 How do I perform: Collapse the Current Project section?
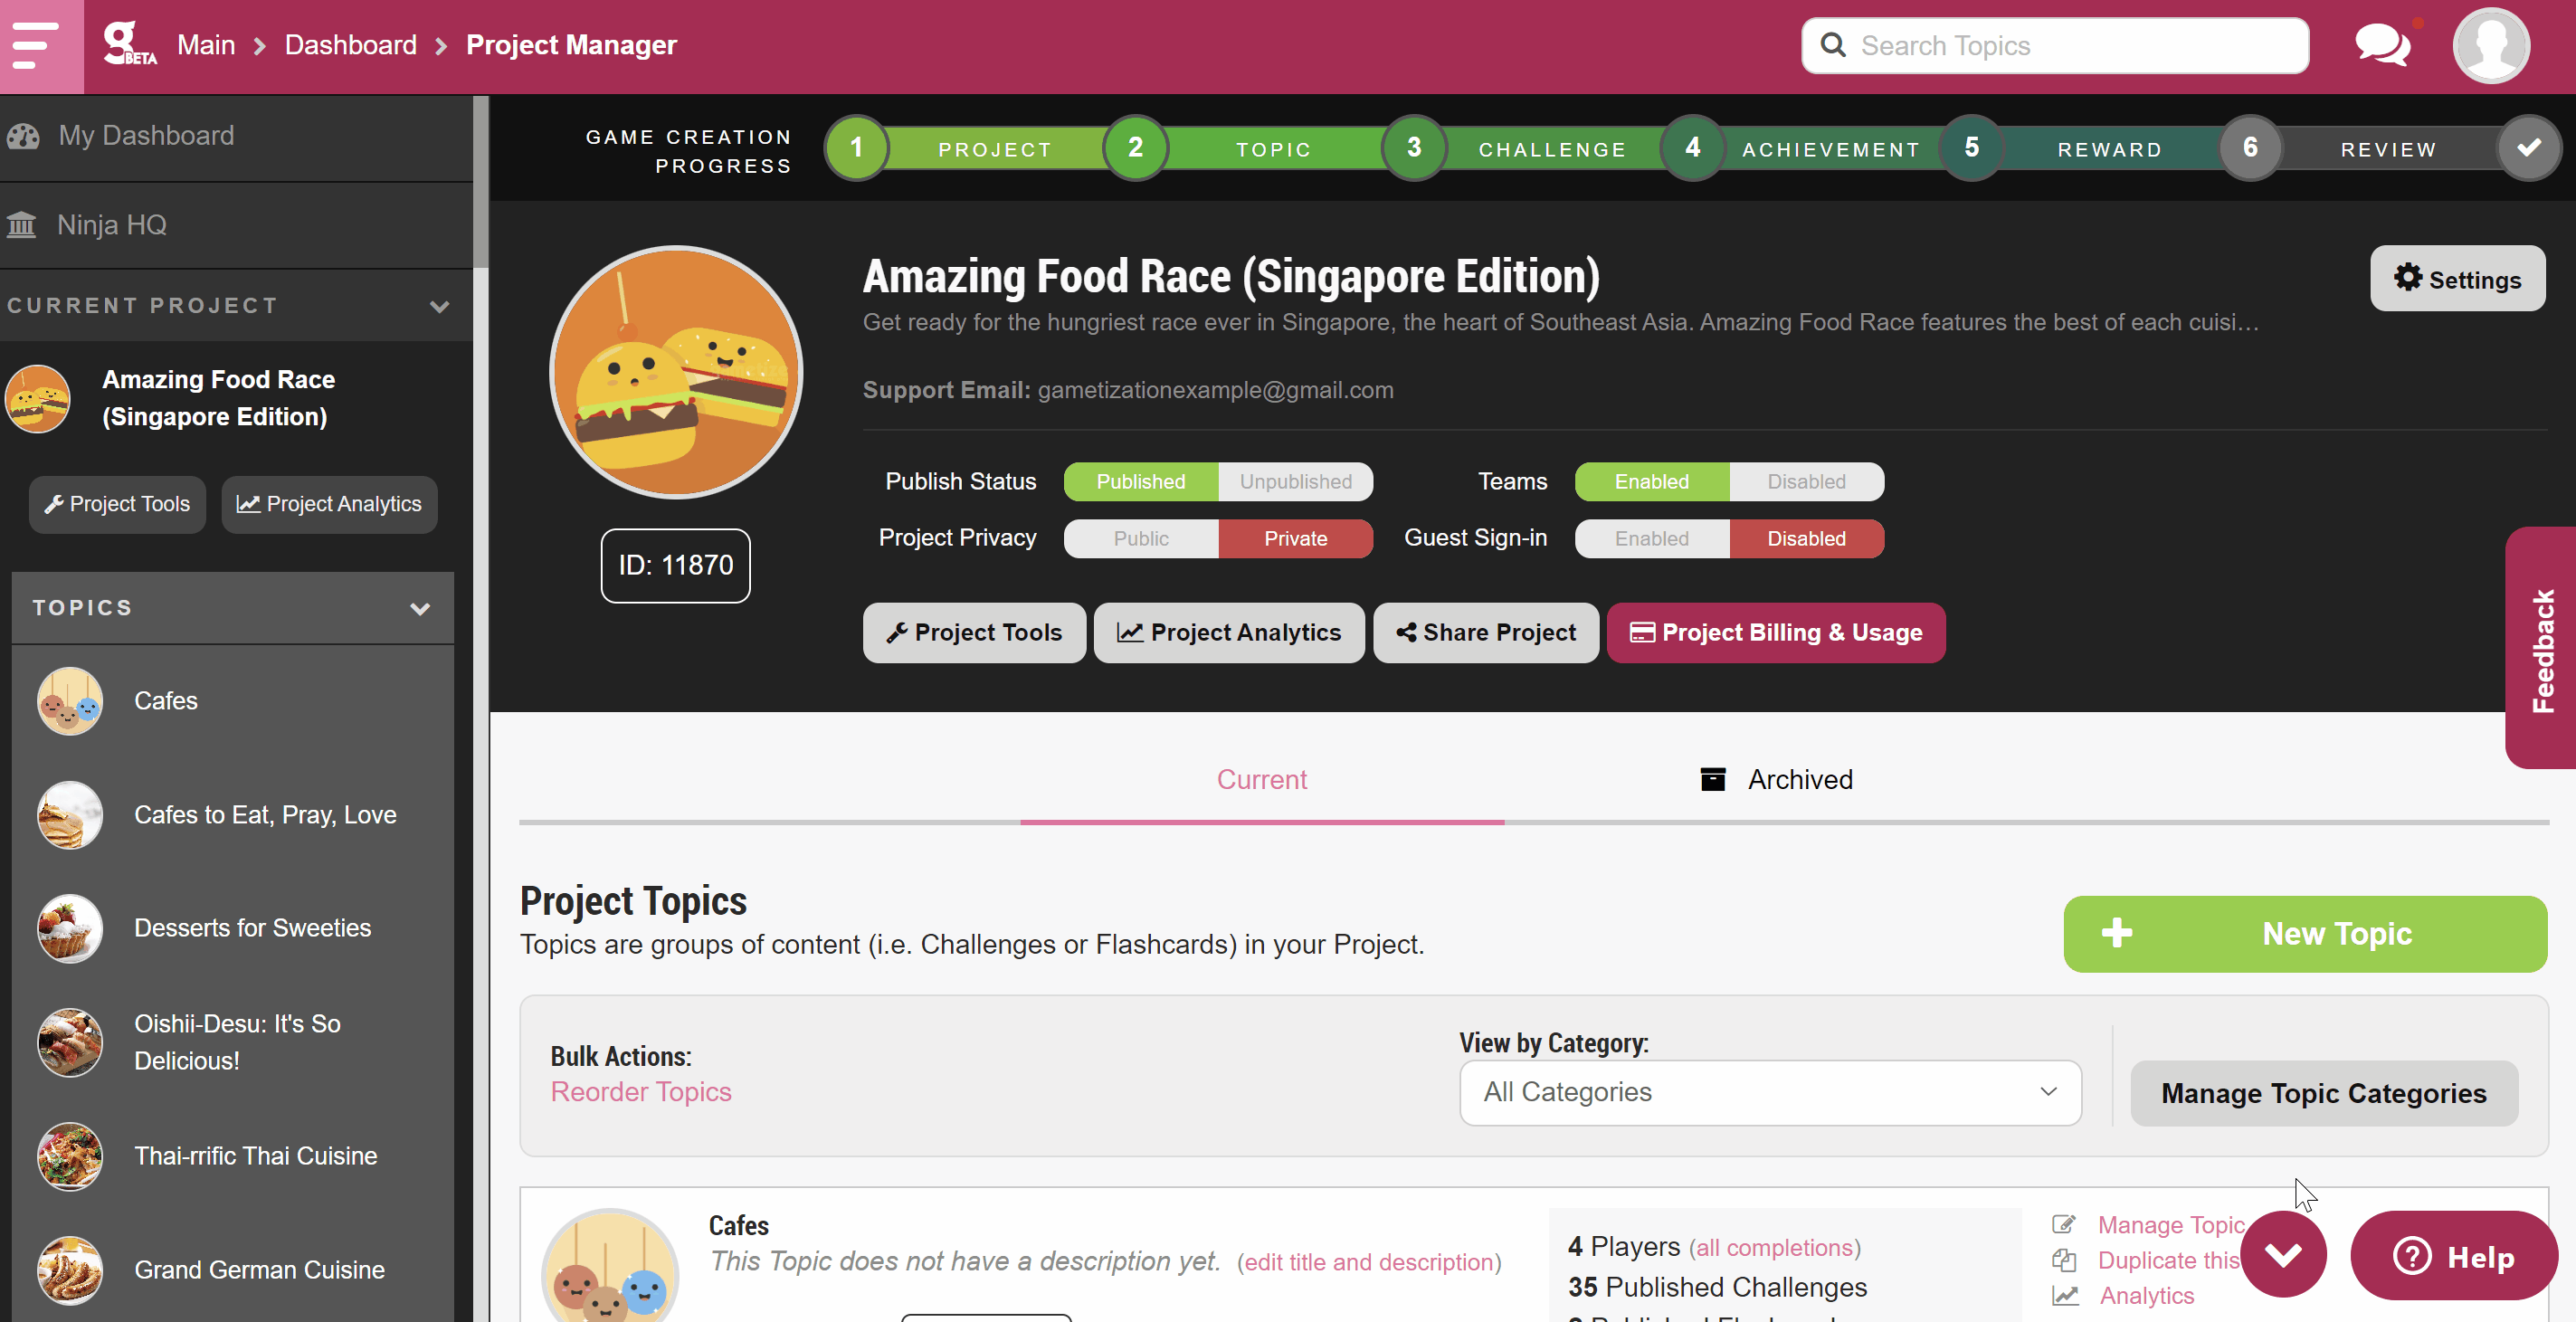coord(439,306)
